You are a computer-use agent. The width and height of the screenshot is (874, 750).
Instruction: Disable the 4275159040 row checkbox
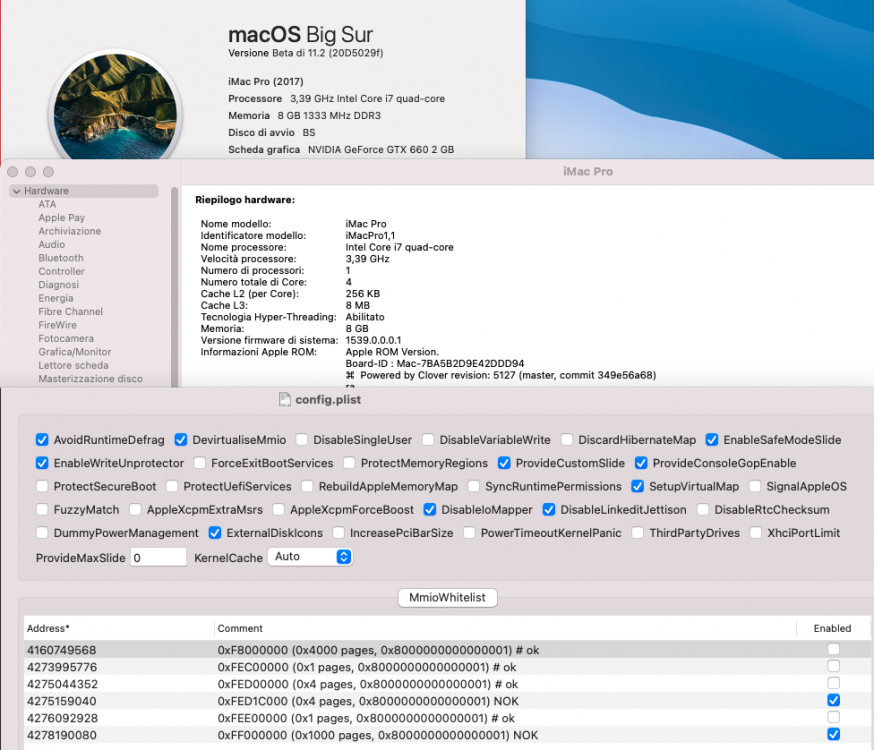coord(833,700)
